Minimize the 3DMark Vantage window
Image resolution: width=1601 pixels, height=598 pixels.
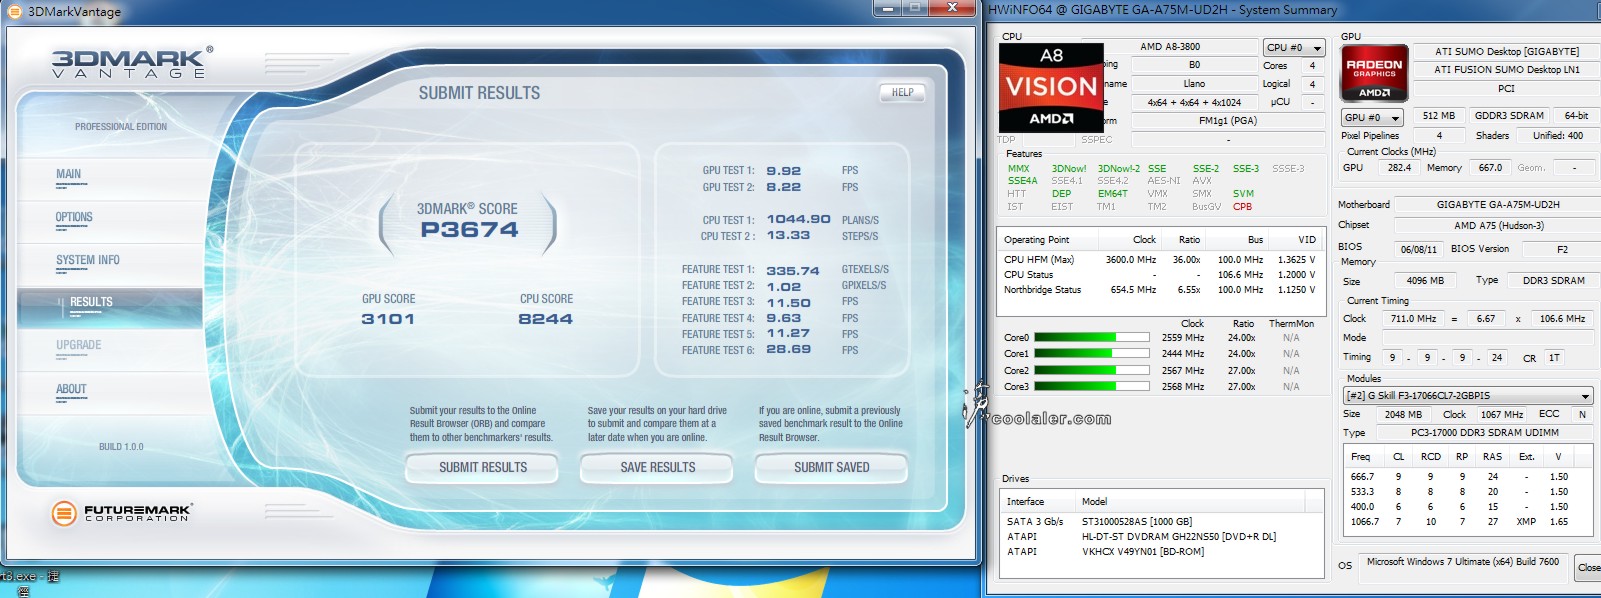(887, 8)
